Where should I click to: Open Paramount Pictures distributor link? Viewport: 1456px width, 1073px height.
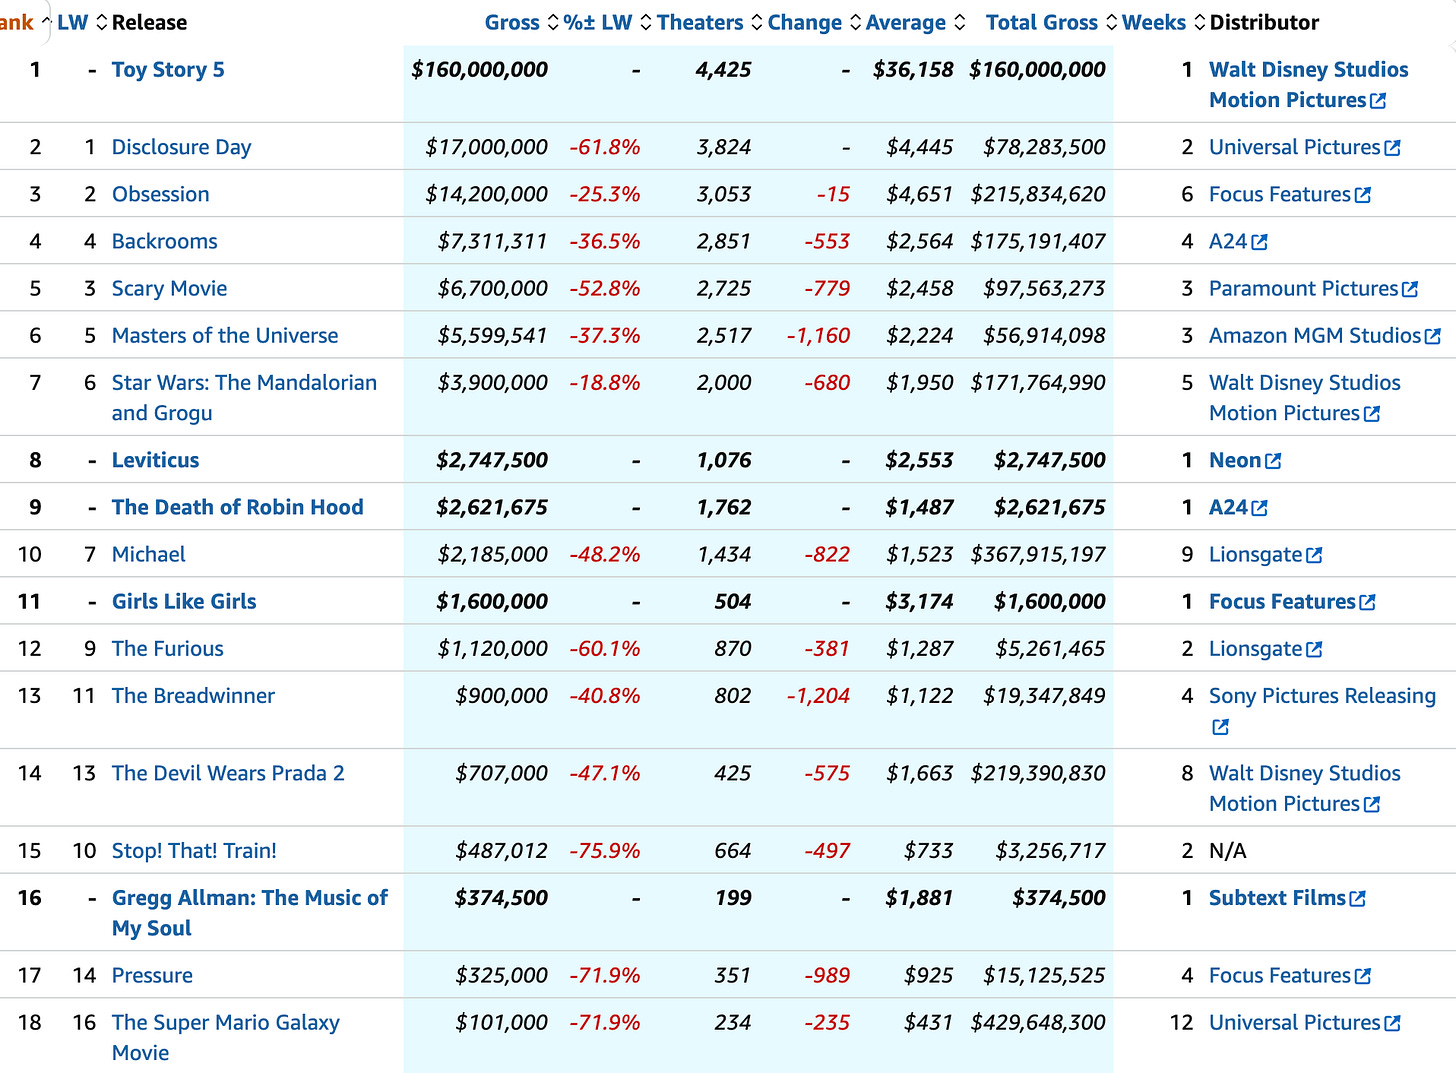coord(1303,288)
